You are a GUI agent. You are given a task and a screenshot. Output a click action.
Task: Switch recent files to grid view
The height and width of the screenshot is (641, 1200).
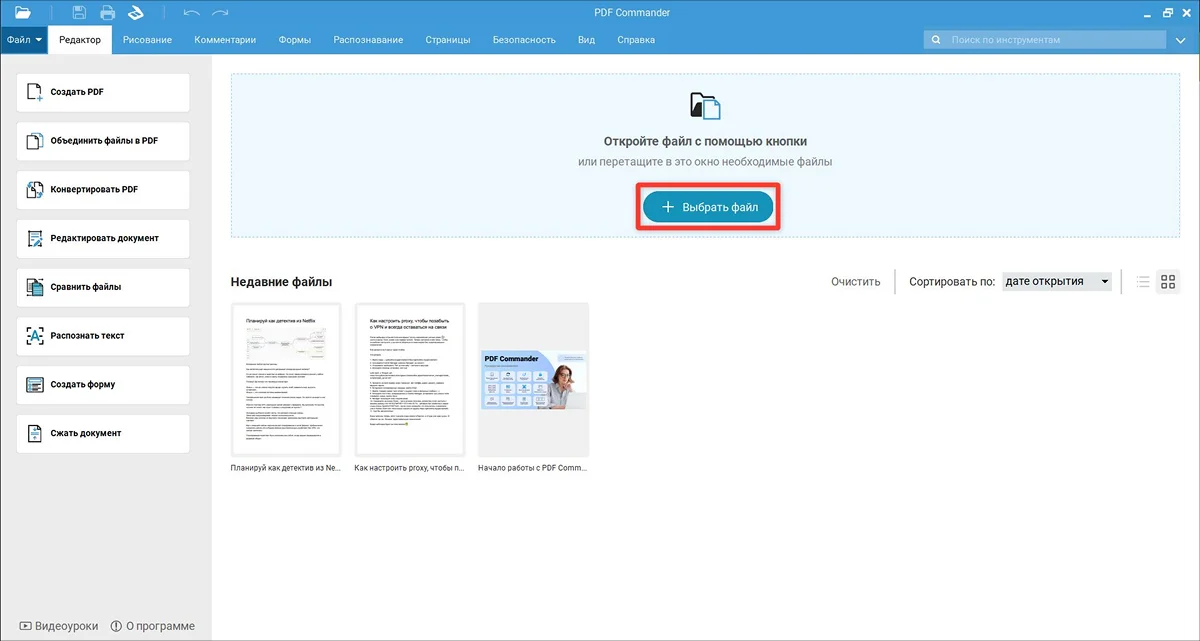pos(1168,282)
